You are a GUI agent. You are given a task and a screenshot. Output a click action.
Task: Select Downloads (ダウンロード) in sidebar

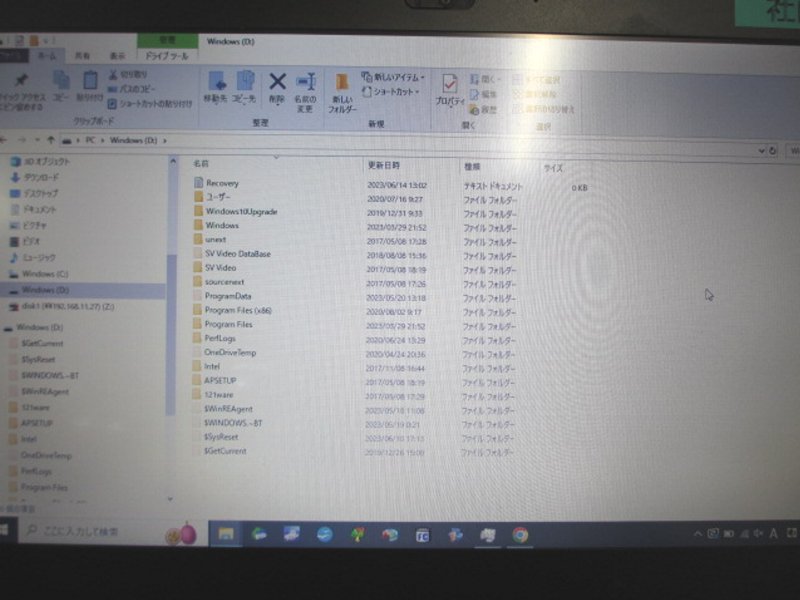35,178
